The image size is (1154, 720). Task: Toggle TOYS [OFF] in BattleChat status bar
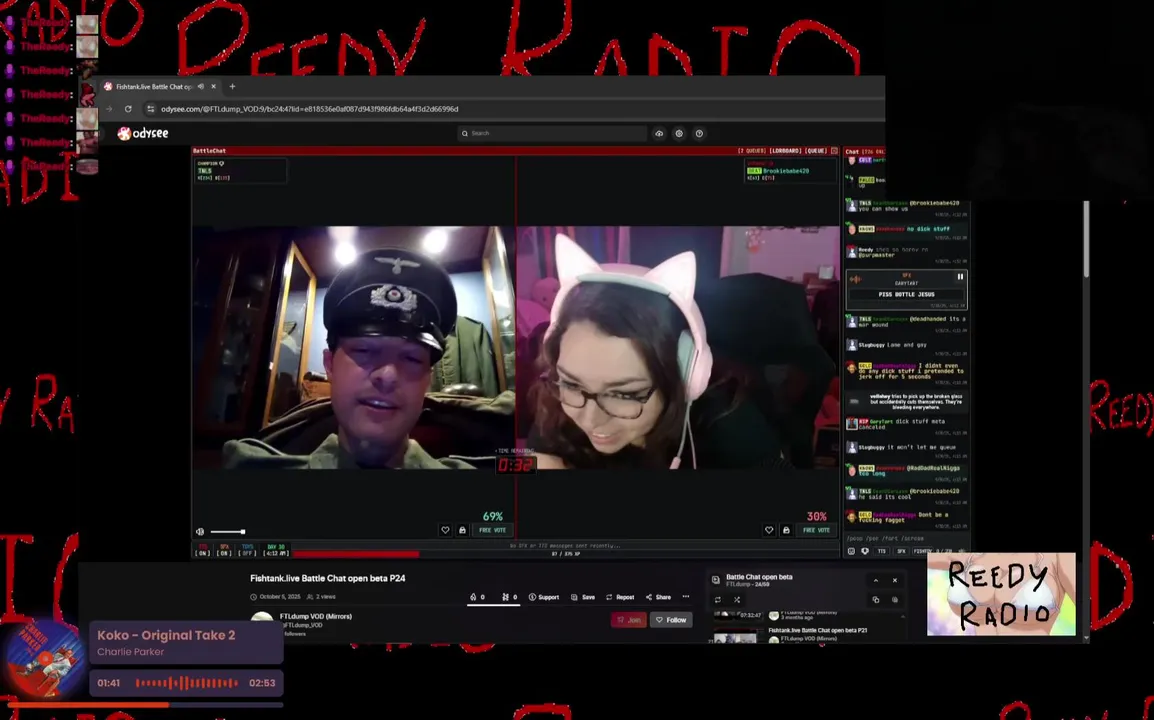click(247, 551)
